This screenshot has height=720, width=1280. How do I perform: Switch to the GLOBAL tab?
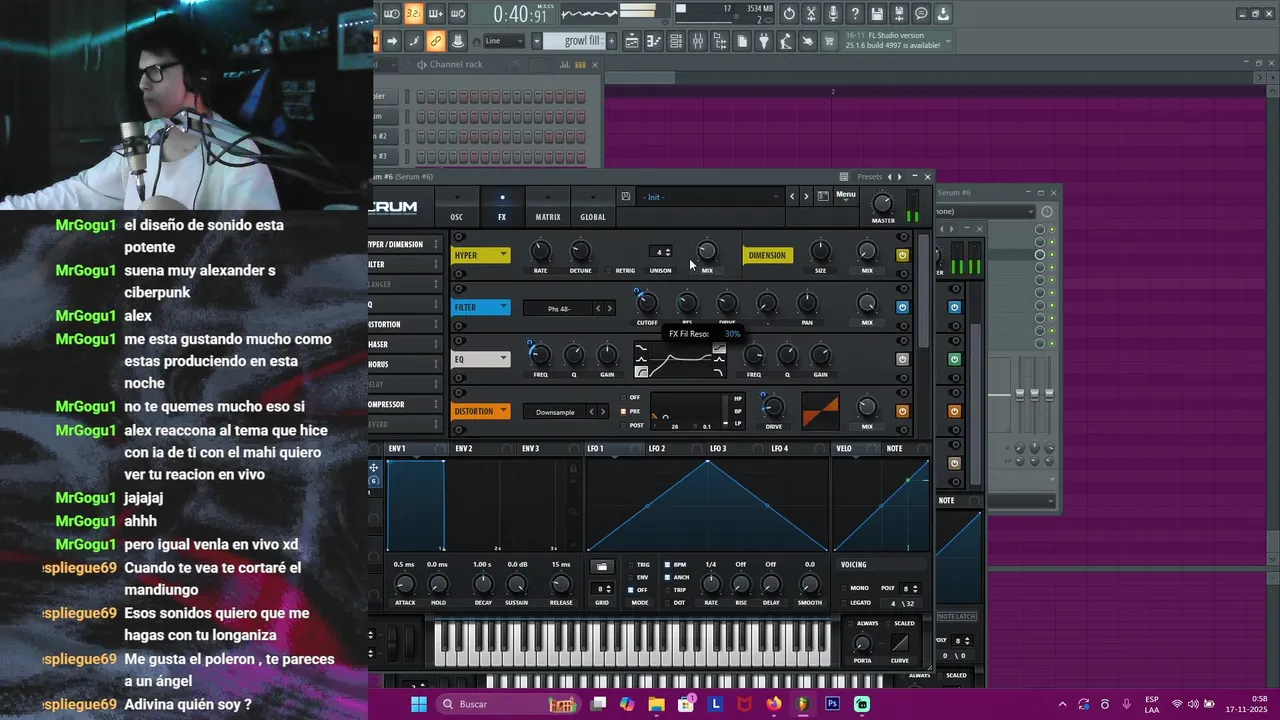pyautogui.click(x=593, y=208)
